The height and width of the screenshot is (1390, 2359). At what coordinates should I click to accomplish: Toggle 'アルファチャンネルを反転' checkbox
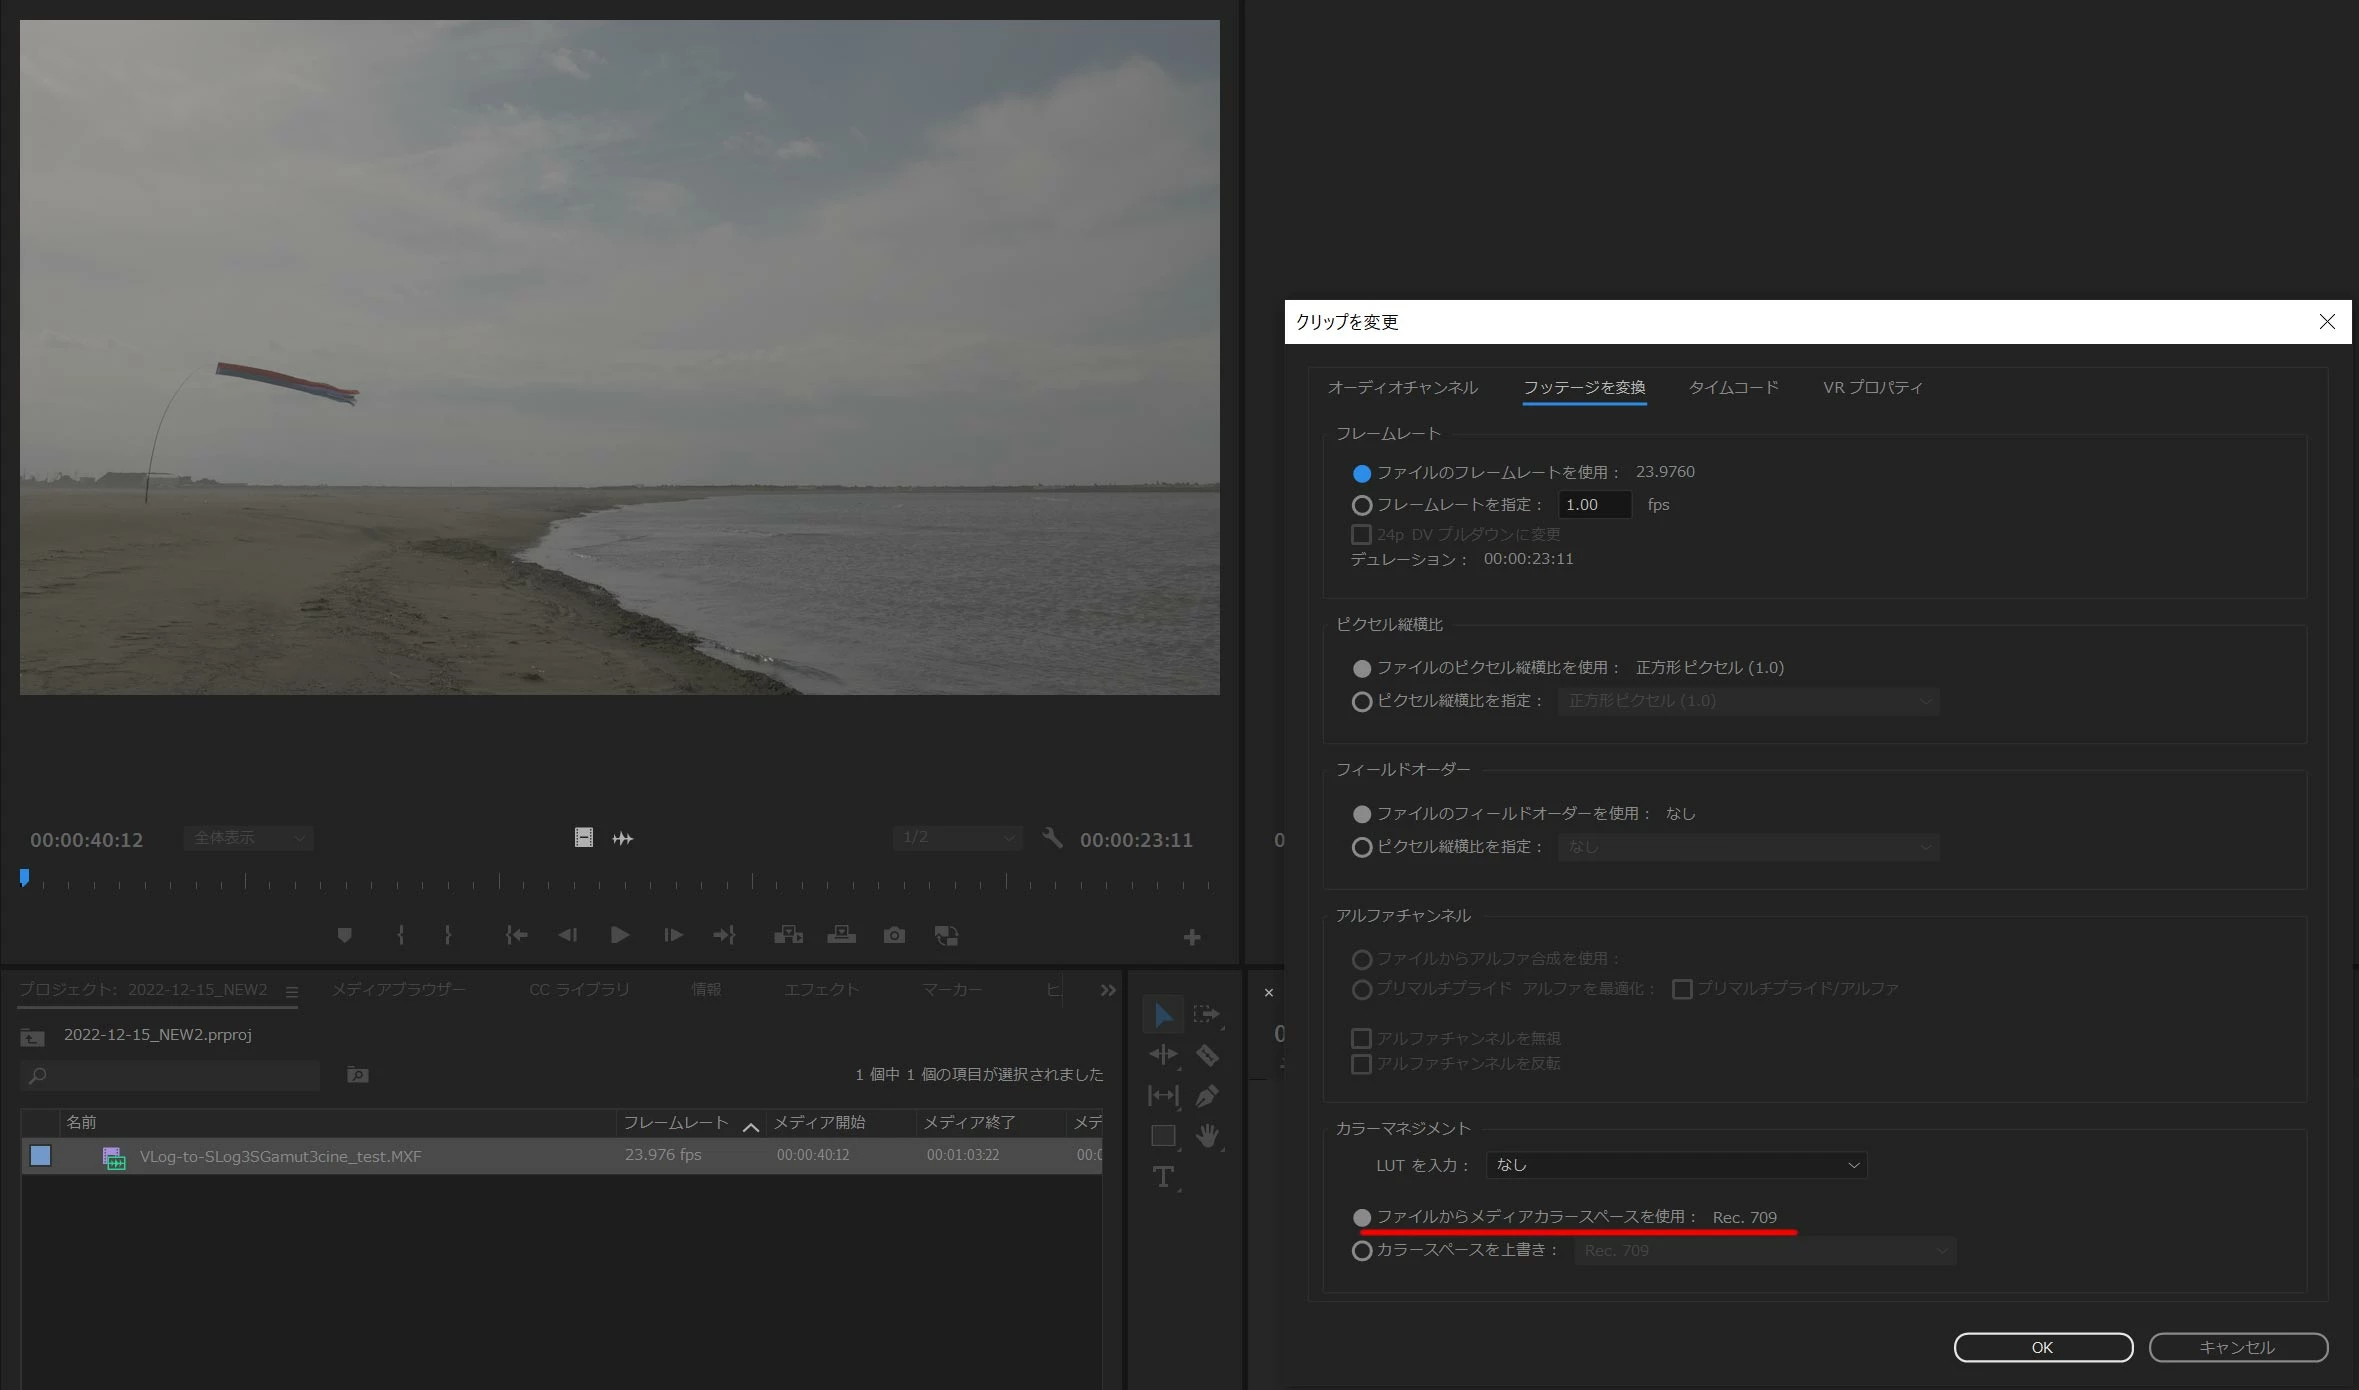1361,1064
